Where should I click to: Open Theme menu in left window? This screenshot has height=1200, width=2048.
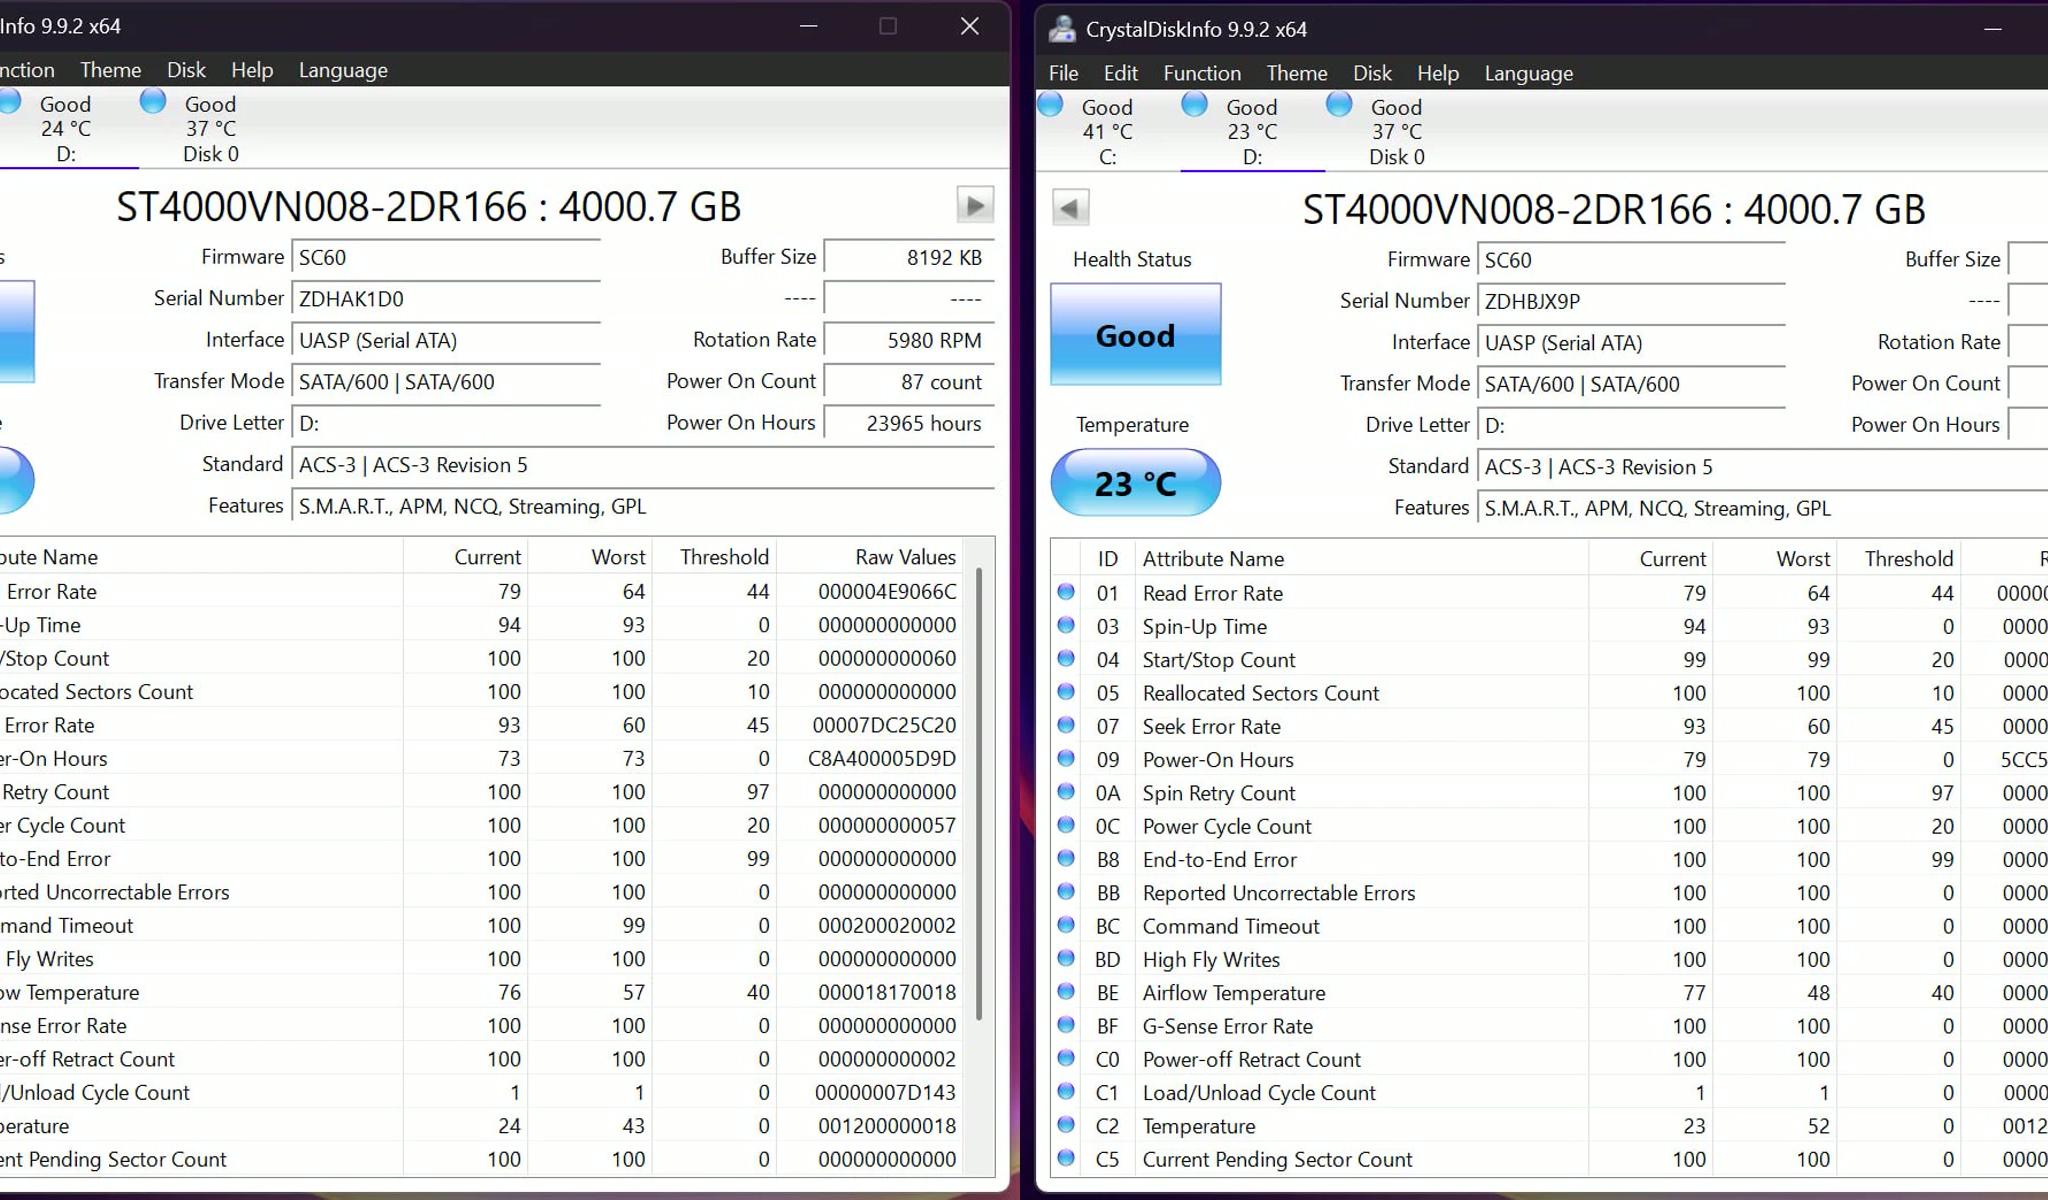110,70
